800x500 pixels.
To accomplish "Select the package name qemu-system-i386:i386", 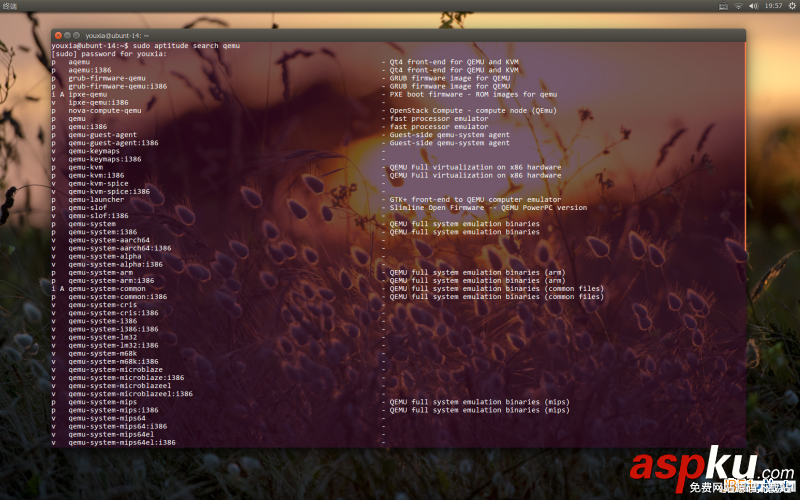I will 113,330.
